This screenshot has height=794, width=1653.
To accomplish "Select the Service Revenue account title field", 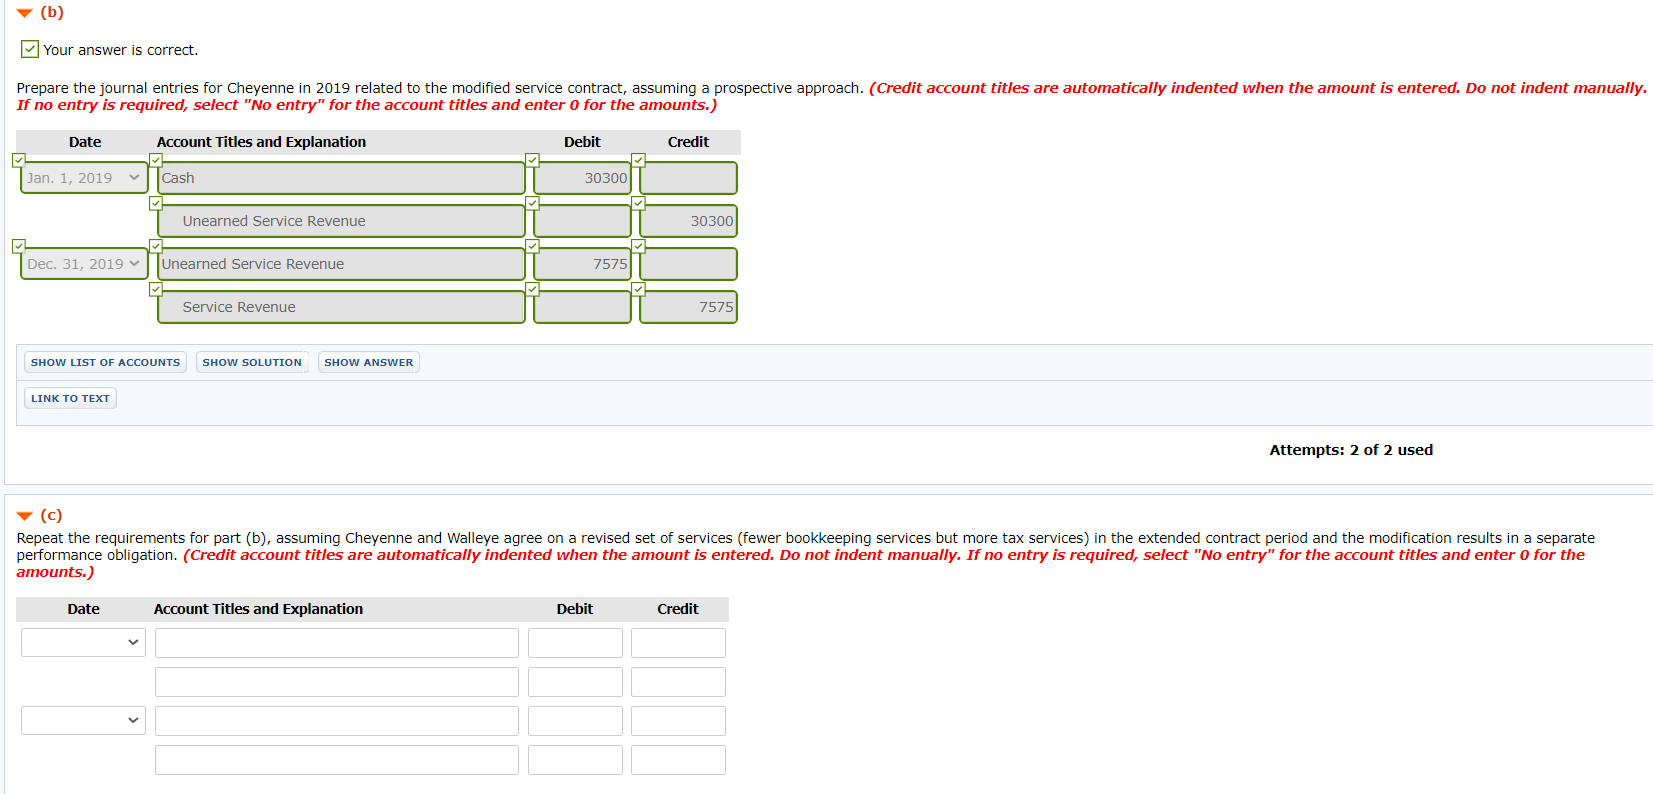I will click(x=341, y=307).
